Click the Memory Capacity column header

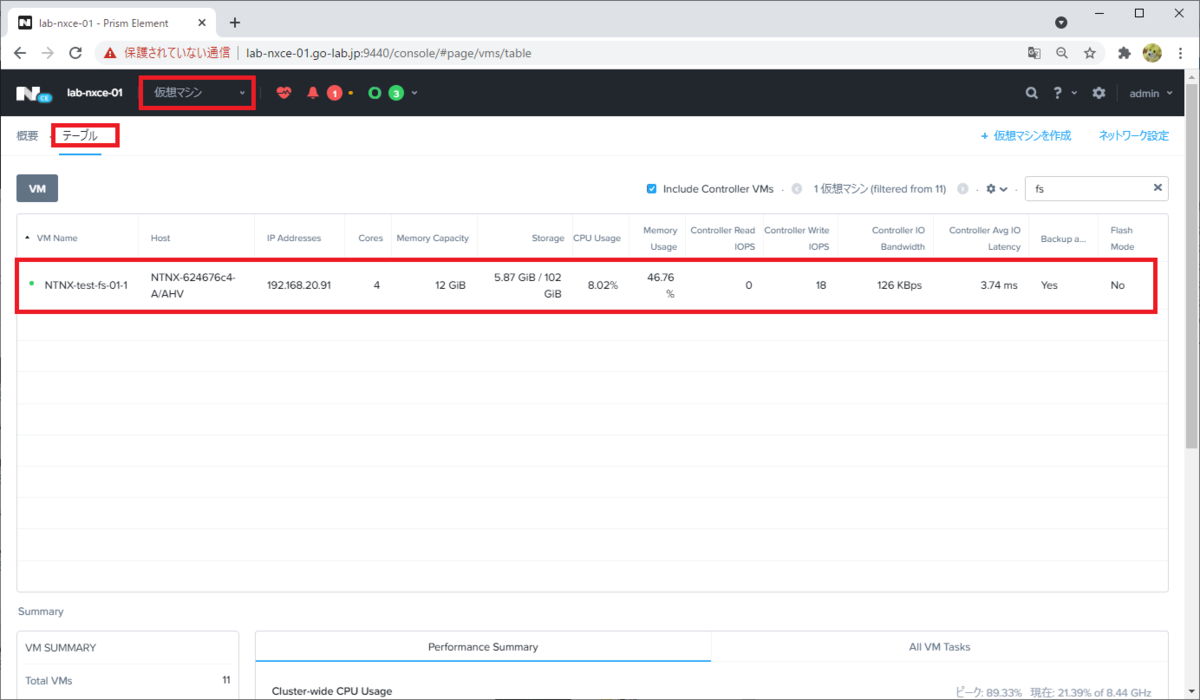(x=432, y=238)
